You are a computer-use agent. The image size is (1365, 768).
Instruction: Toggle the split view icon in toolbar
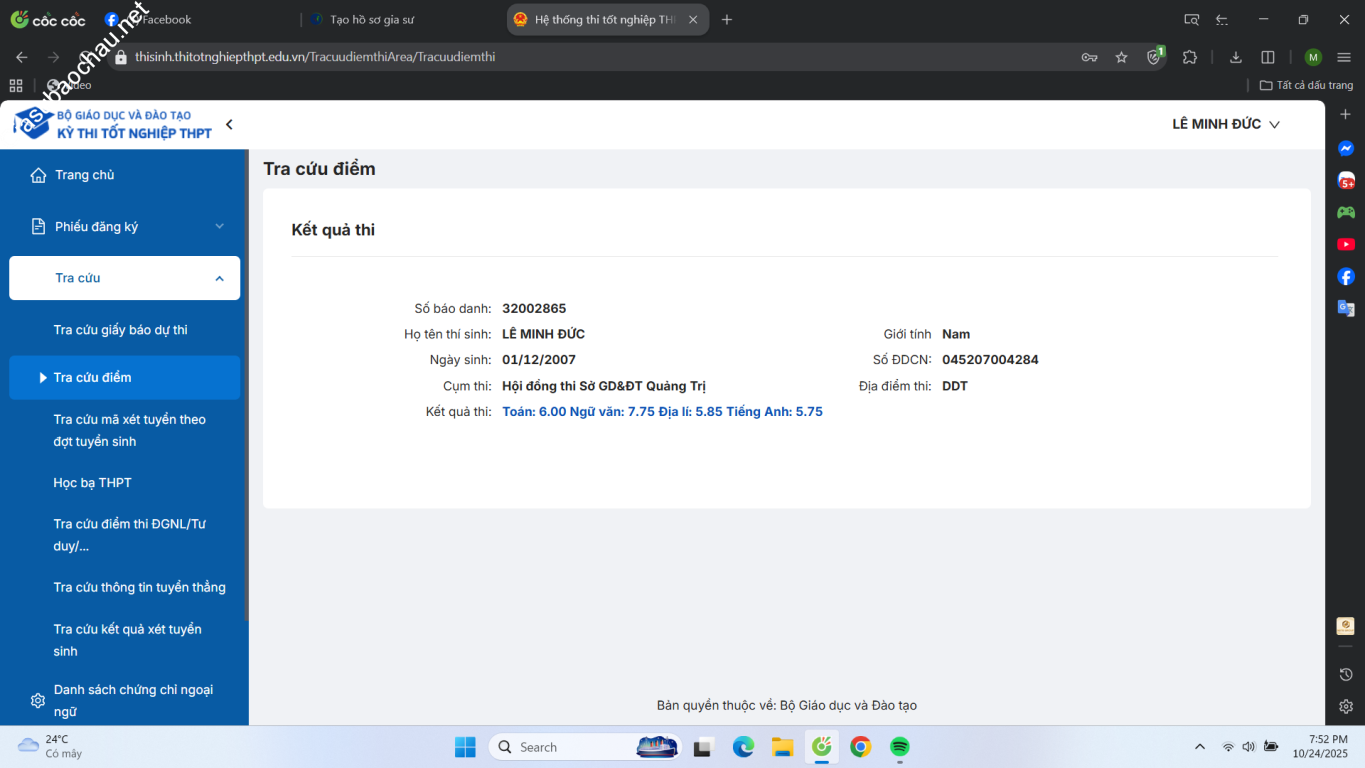(1268, 57)
